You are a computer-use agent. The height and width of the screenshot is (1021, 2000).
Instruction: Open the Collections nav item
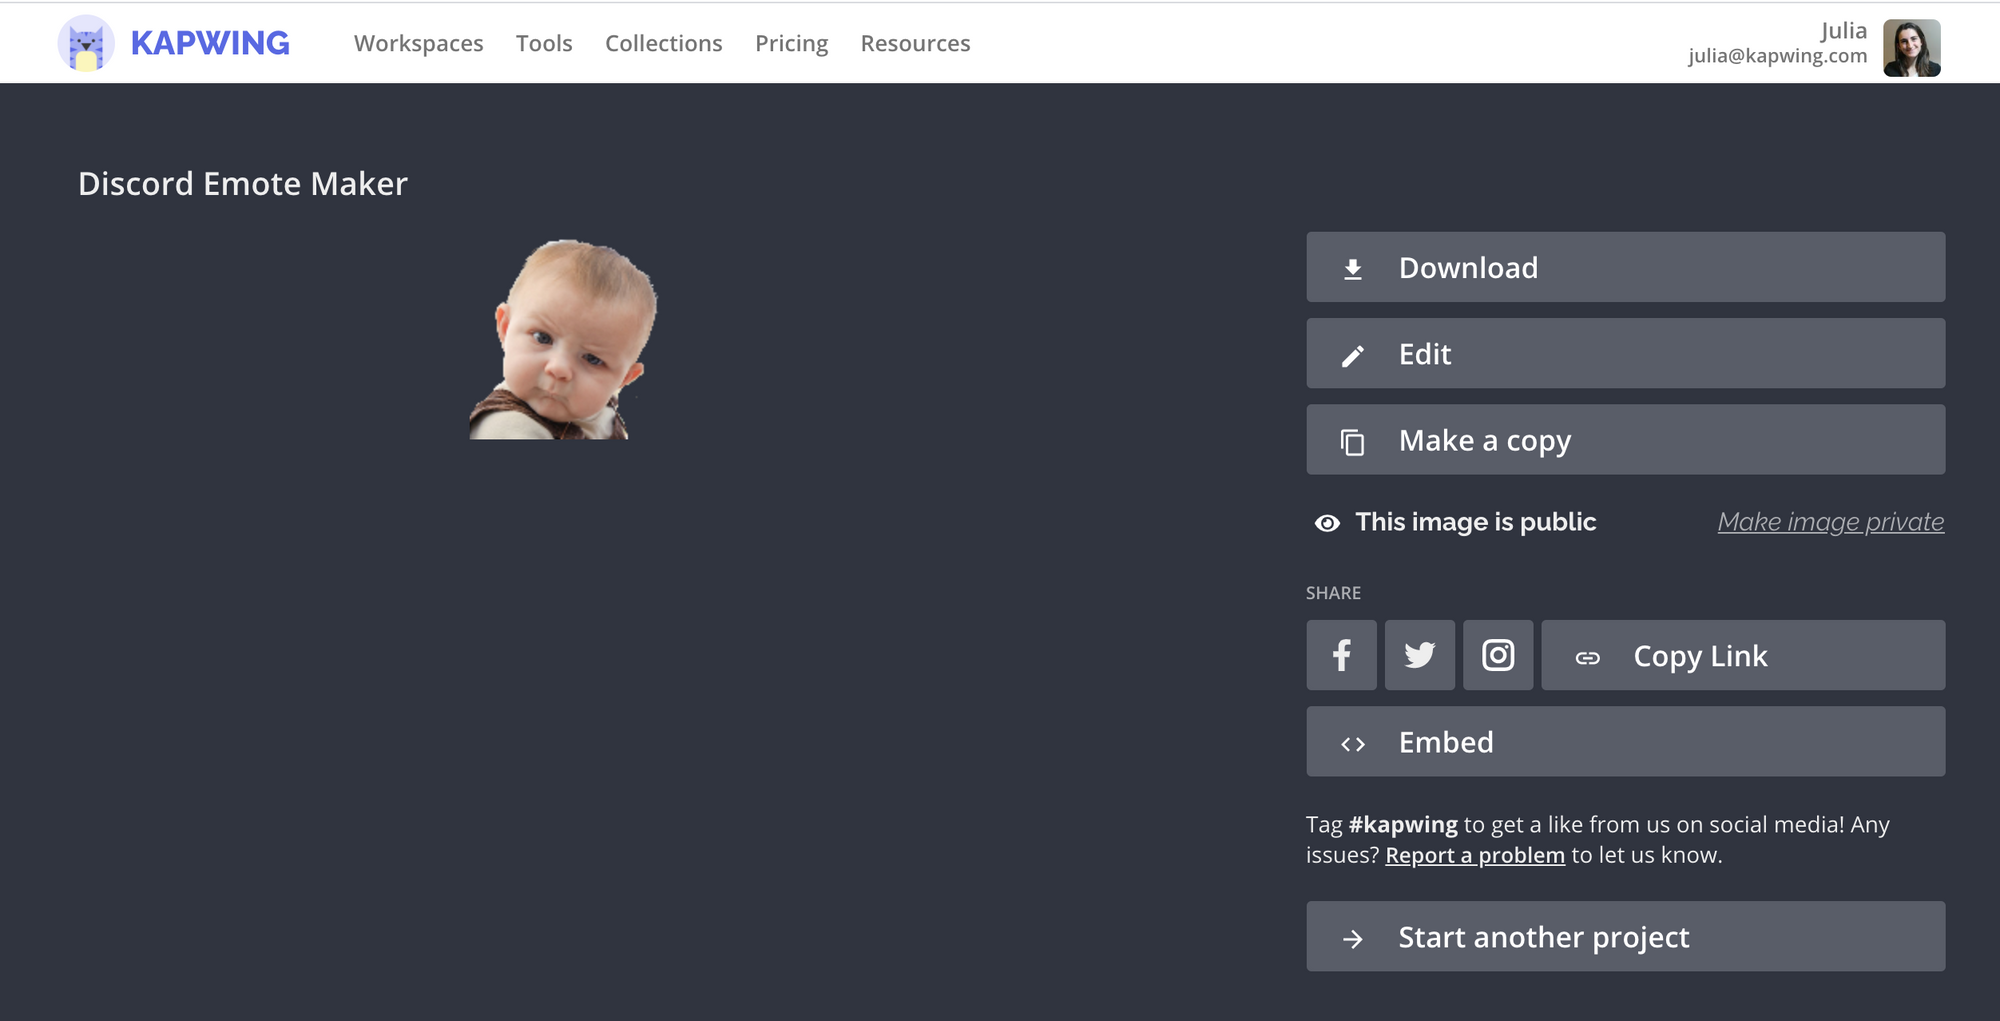[x=663, y=44]
